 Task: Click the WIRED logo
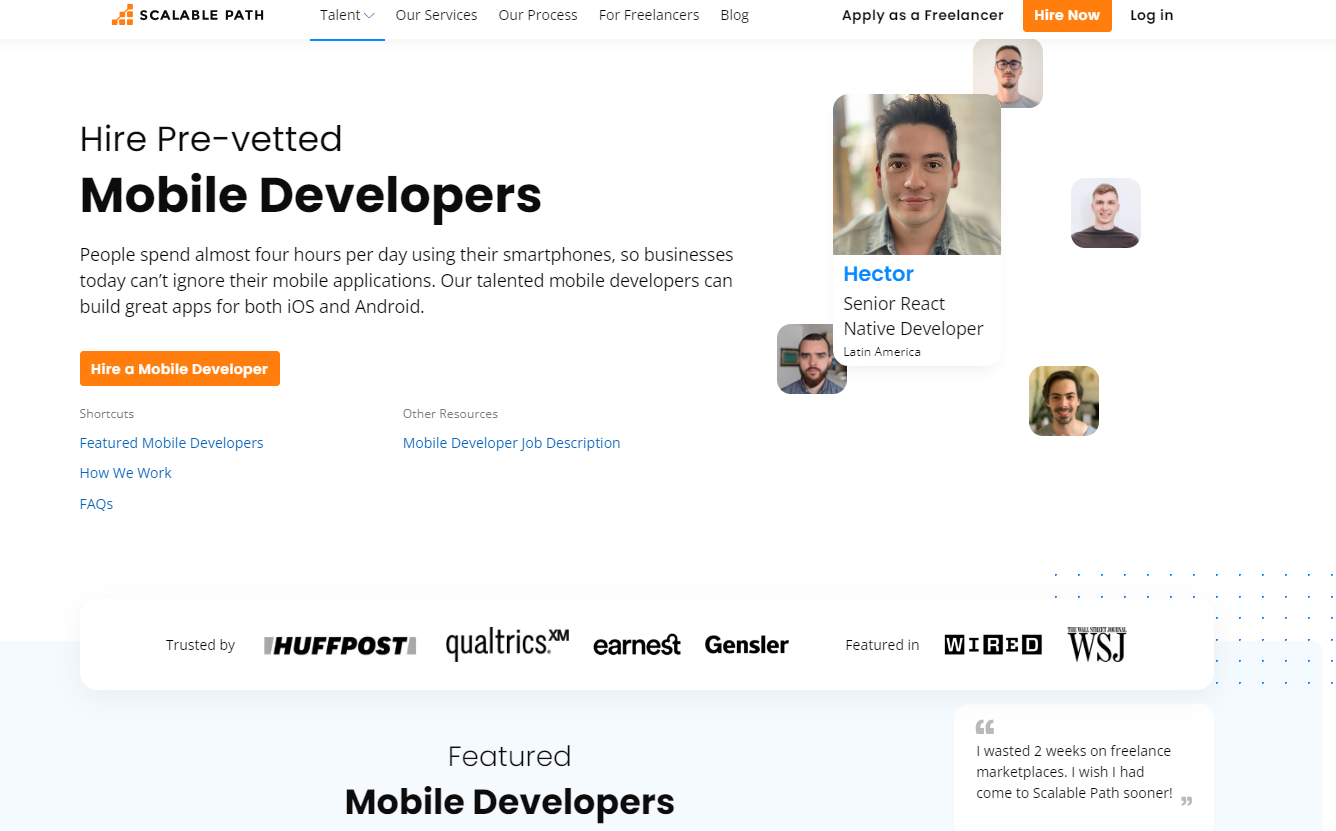992,646
